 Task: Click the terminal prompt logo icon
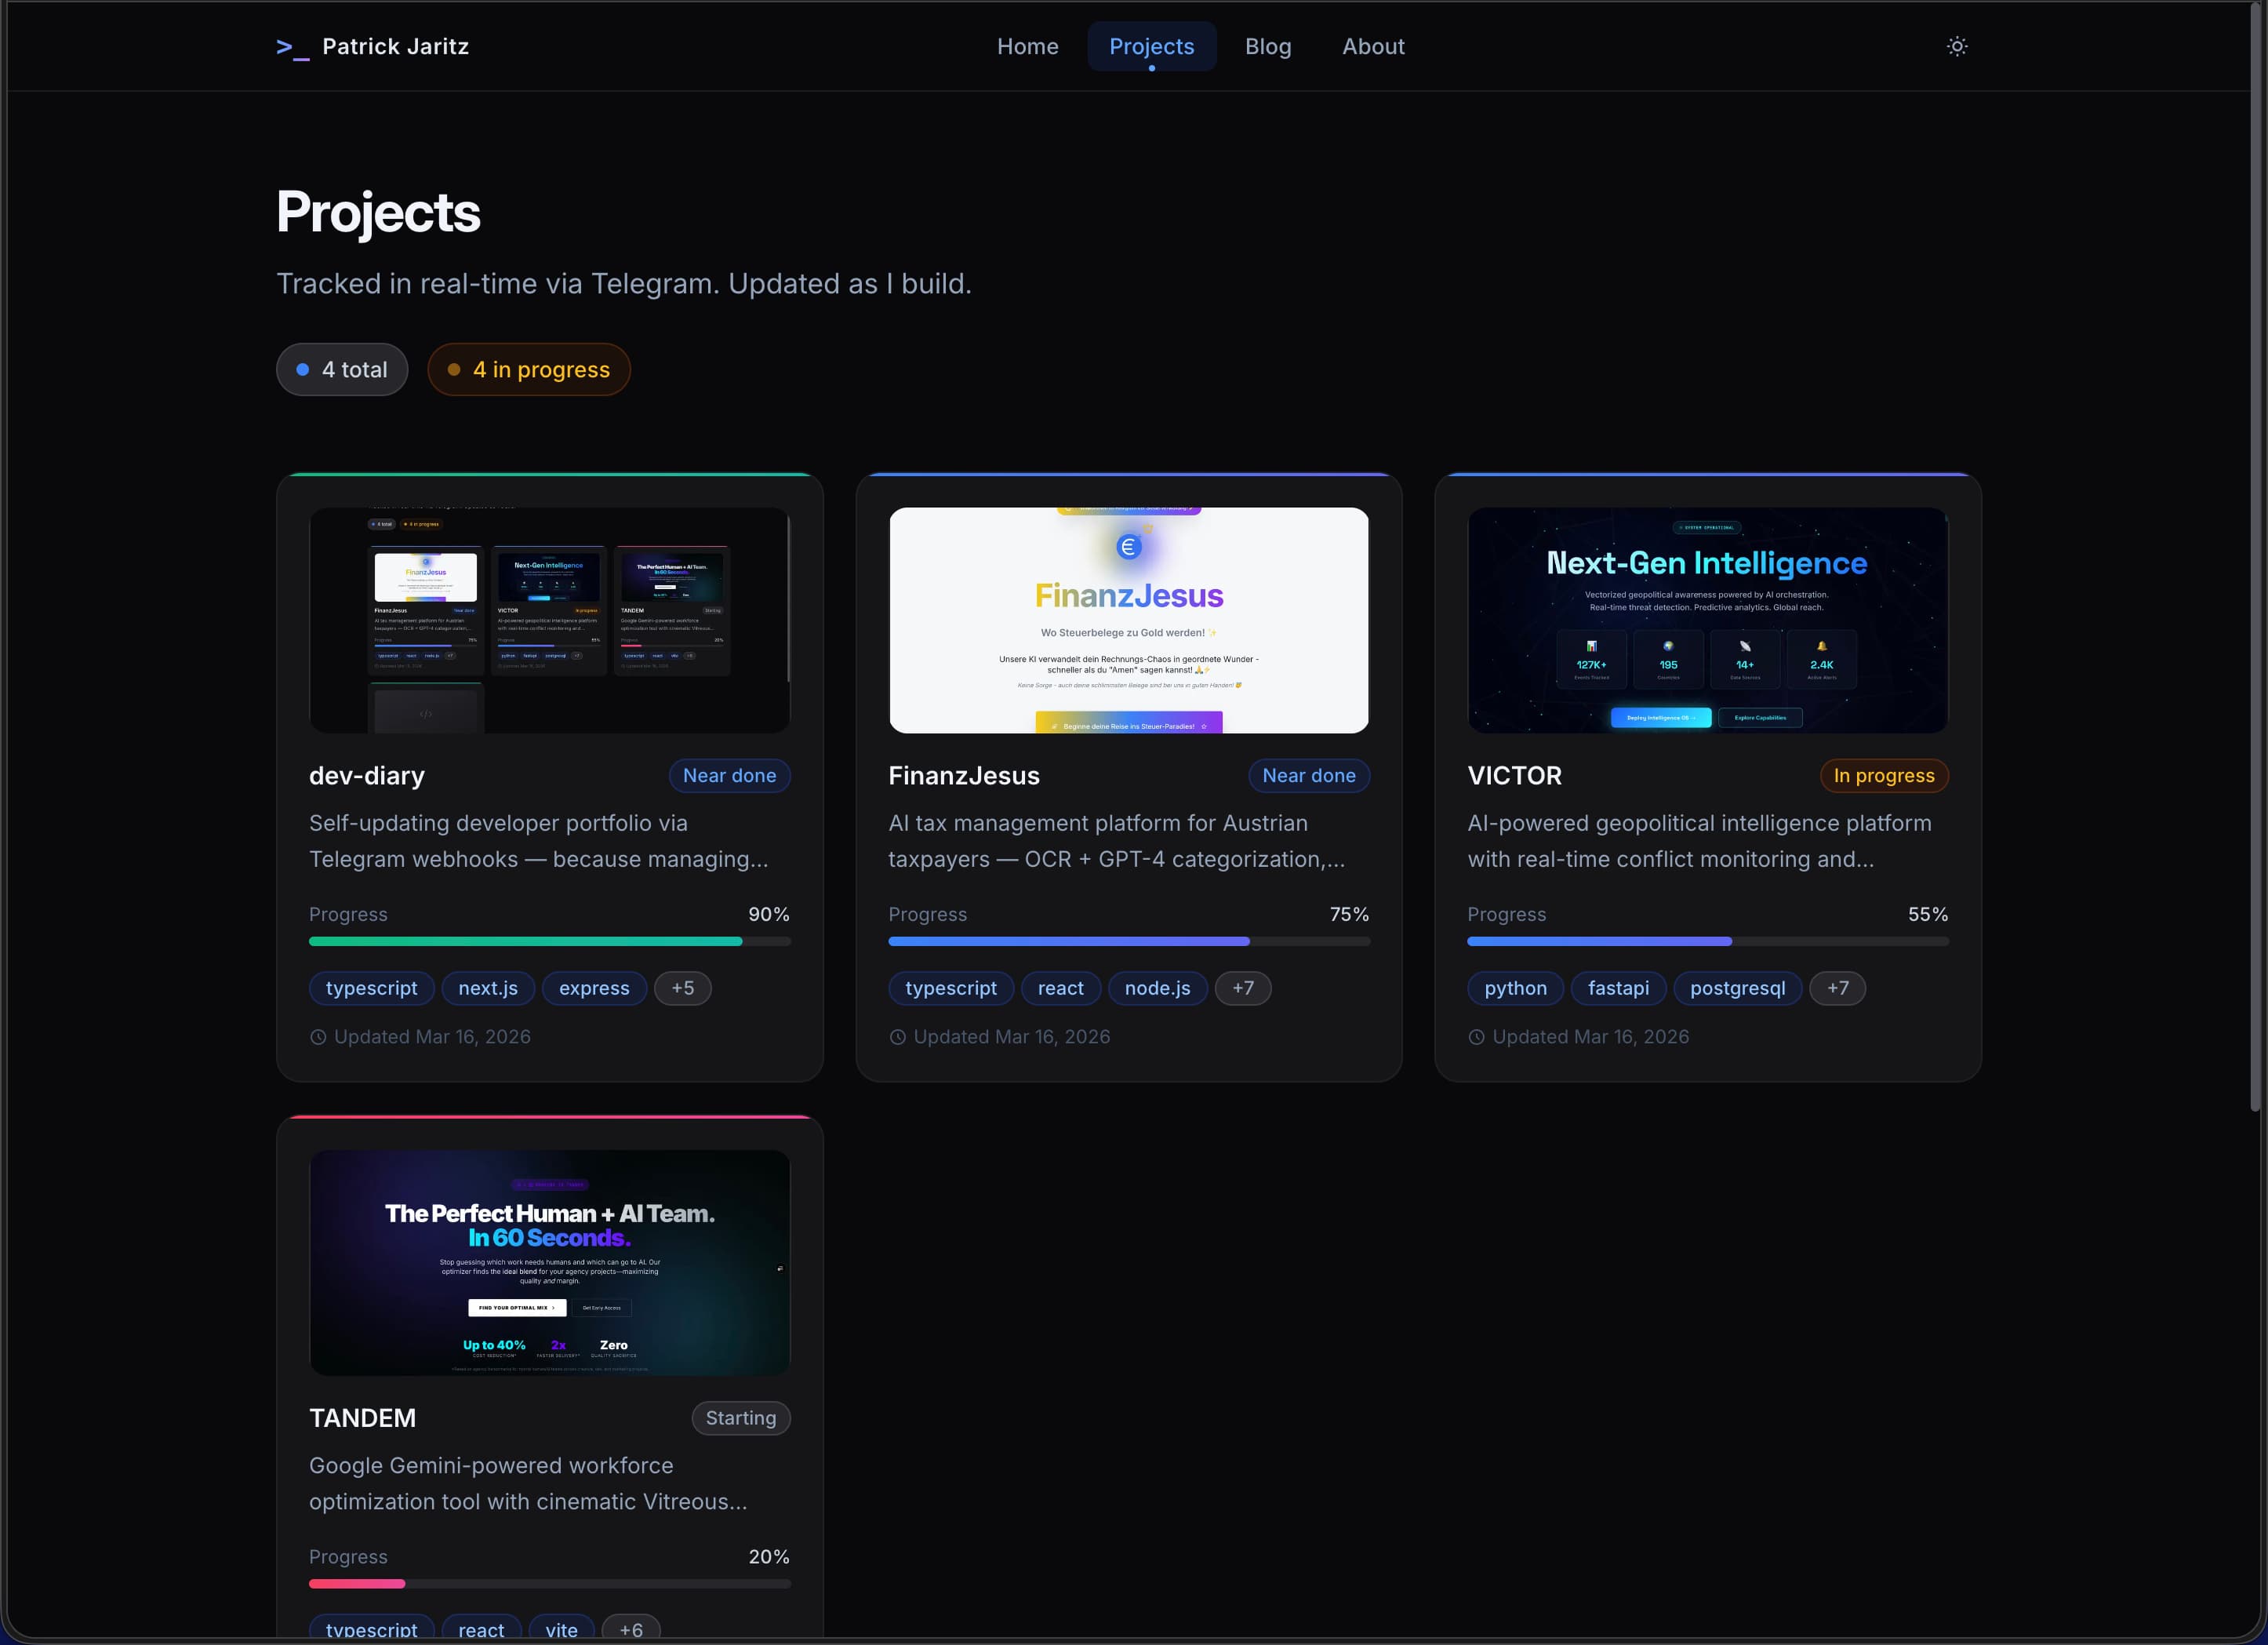point(291,47)
